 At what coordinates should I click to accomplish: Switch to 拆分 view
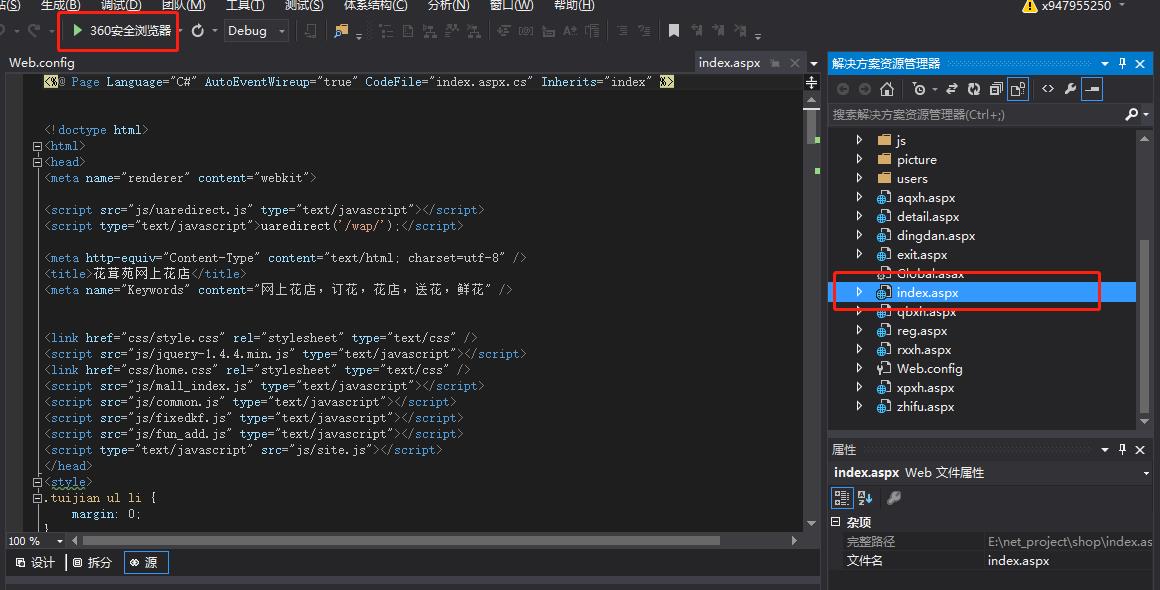pos(92,563)
